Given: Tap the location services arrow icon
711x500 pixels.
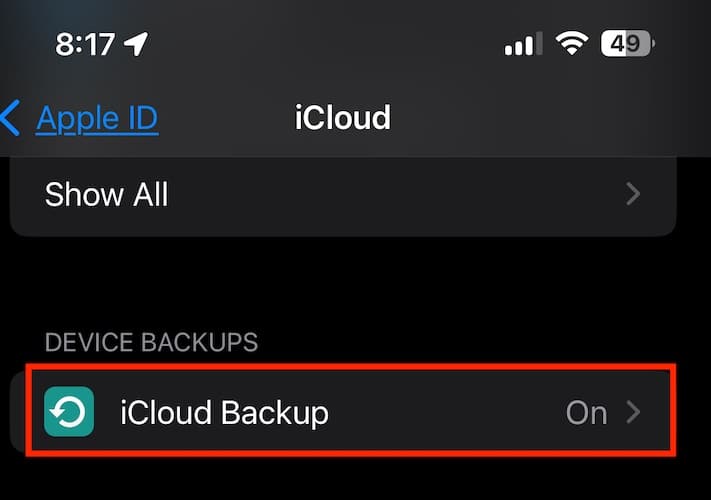Looking at the screenshot, I should tap(135, 44).
